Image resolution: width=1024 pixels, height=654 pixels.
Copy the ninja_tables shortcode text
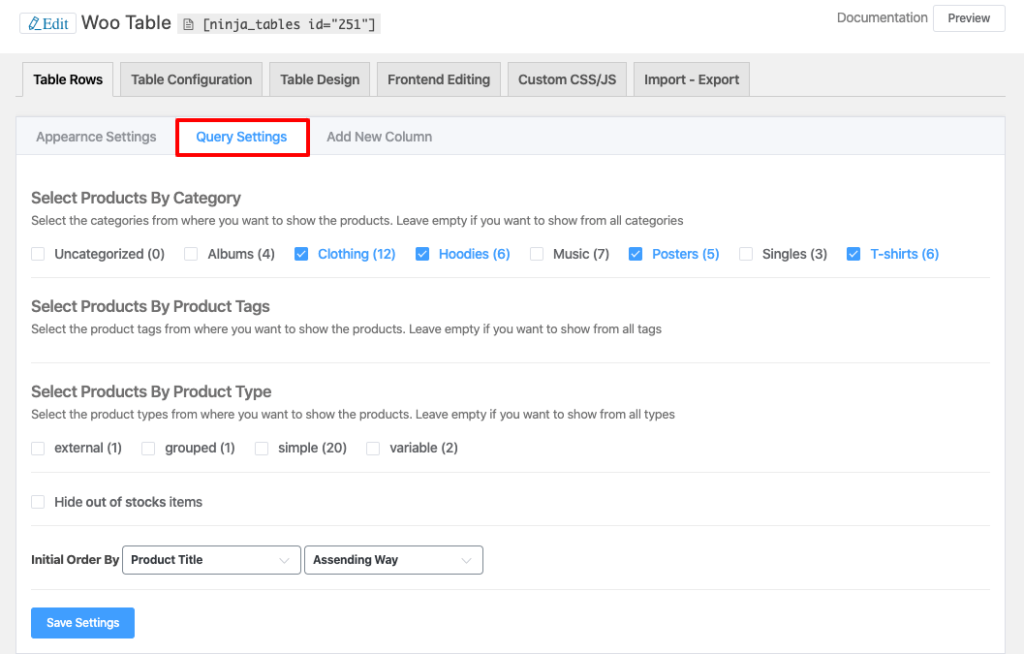pyautogui.click(x=288, y=24)
